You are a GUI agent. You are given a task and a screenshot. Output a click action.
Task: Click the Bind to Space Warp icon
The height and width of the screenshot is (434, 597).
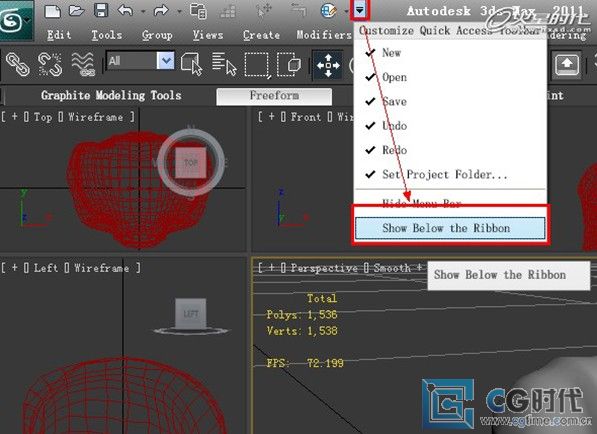click(83, 64)
